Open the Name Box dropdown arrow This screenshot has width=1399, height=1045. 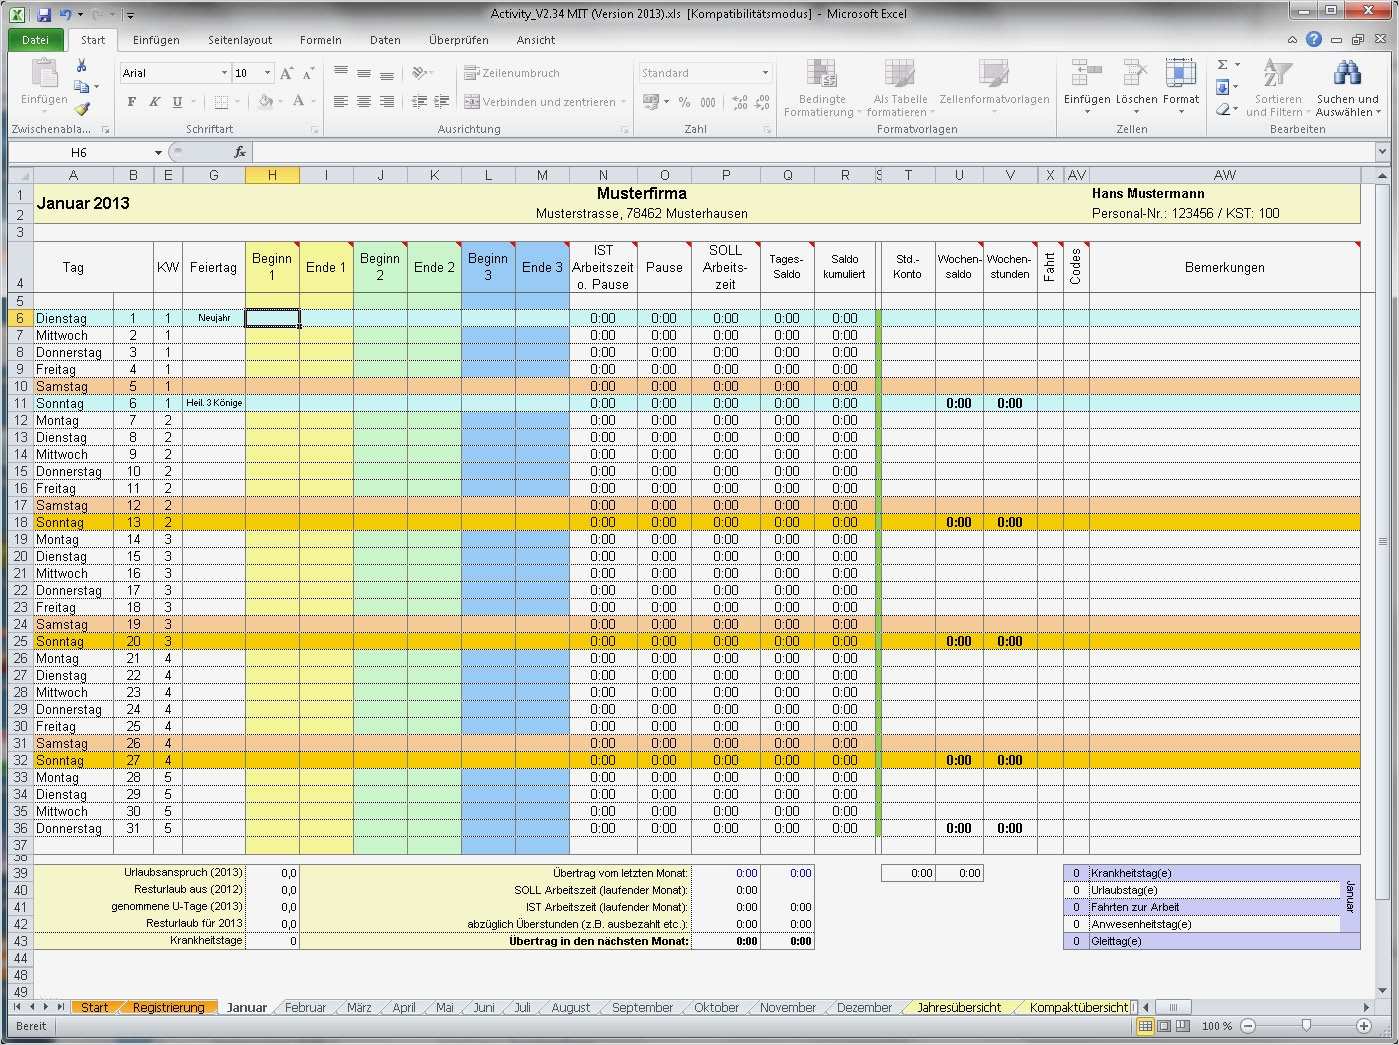pyautogui.click(x=158, y=153)
